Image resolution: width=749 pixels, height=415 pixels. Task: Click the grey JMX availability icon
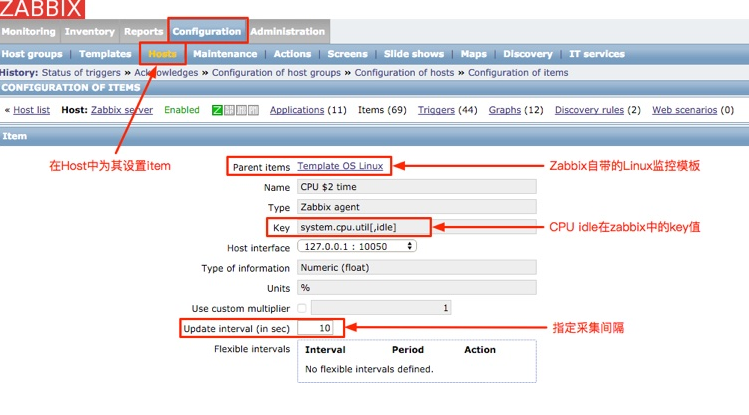pos(241,110)
